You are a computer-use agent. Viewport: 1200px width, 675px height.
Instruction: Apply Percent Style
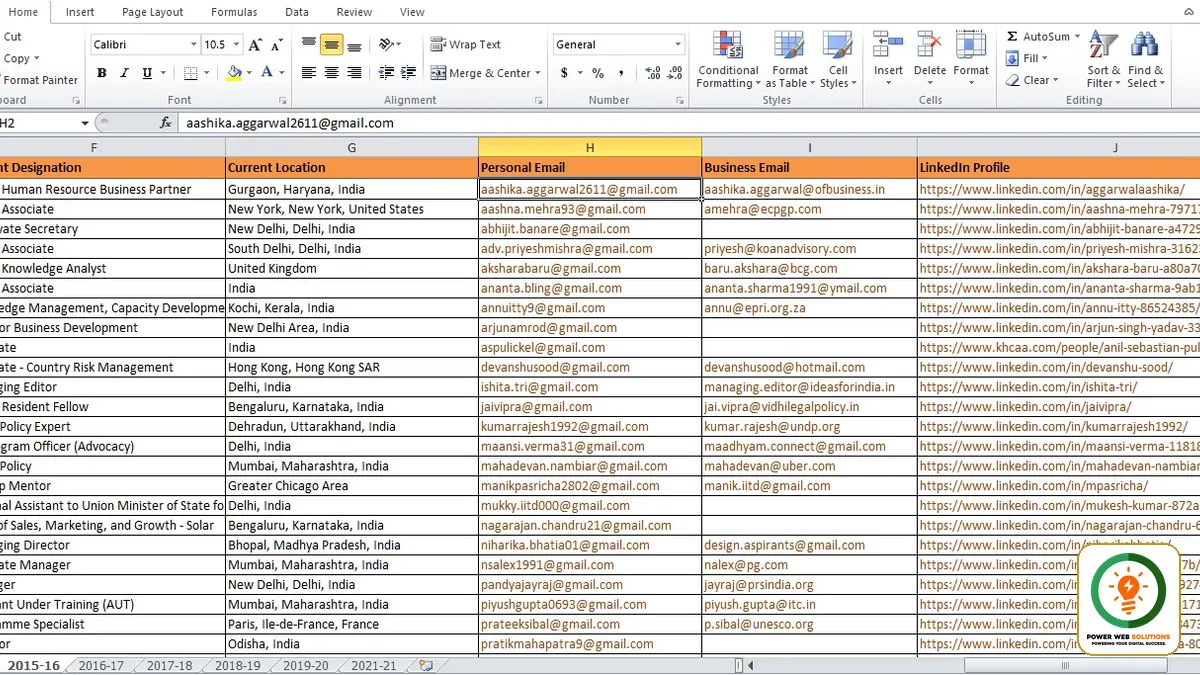(598, 73)
